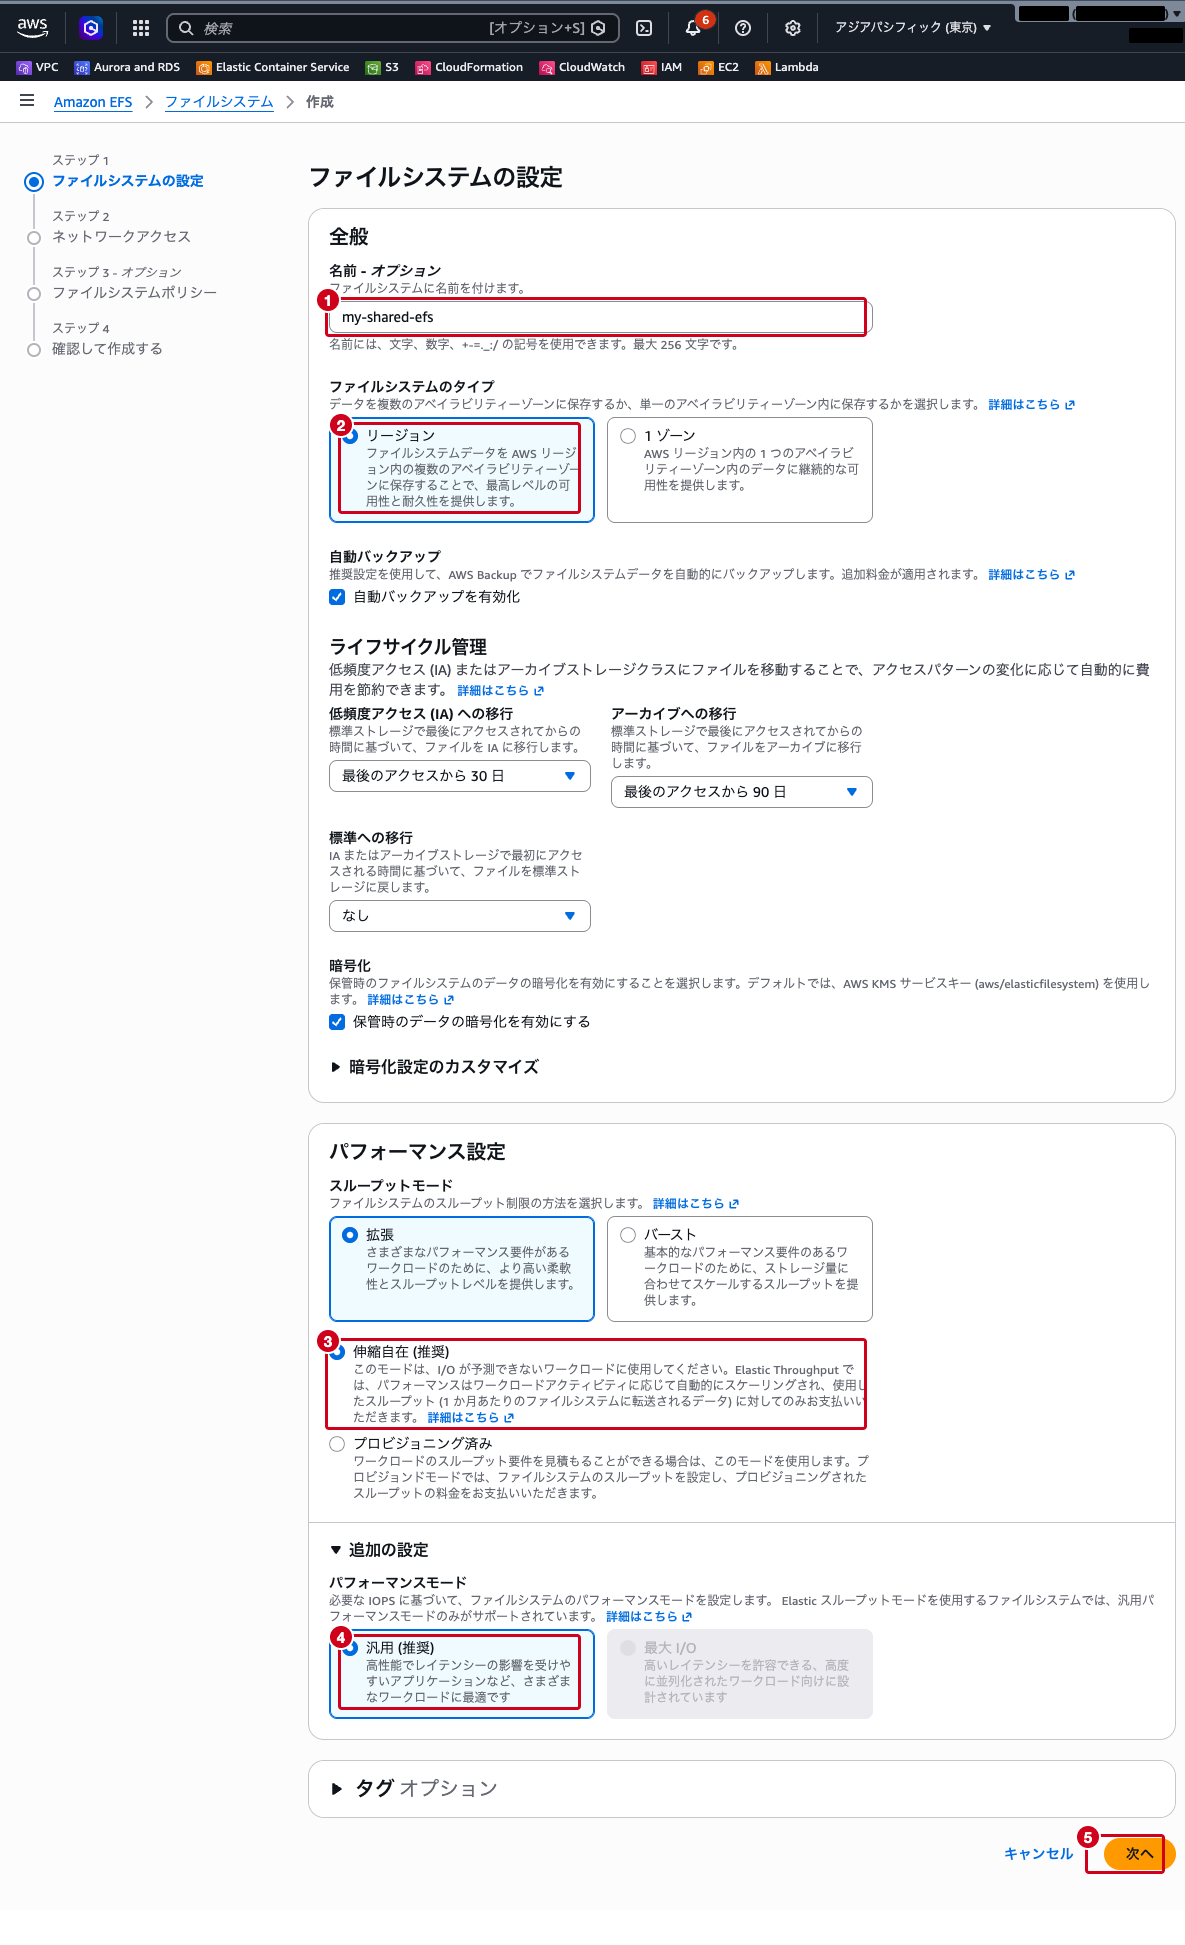
Task: Open 詳細はこちら link for throughput mode
Action: (x=696, y=1204)
